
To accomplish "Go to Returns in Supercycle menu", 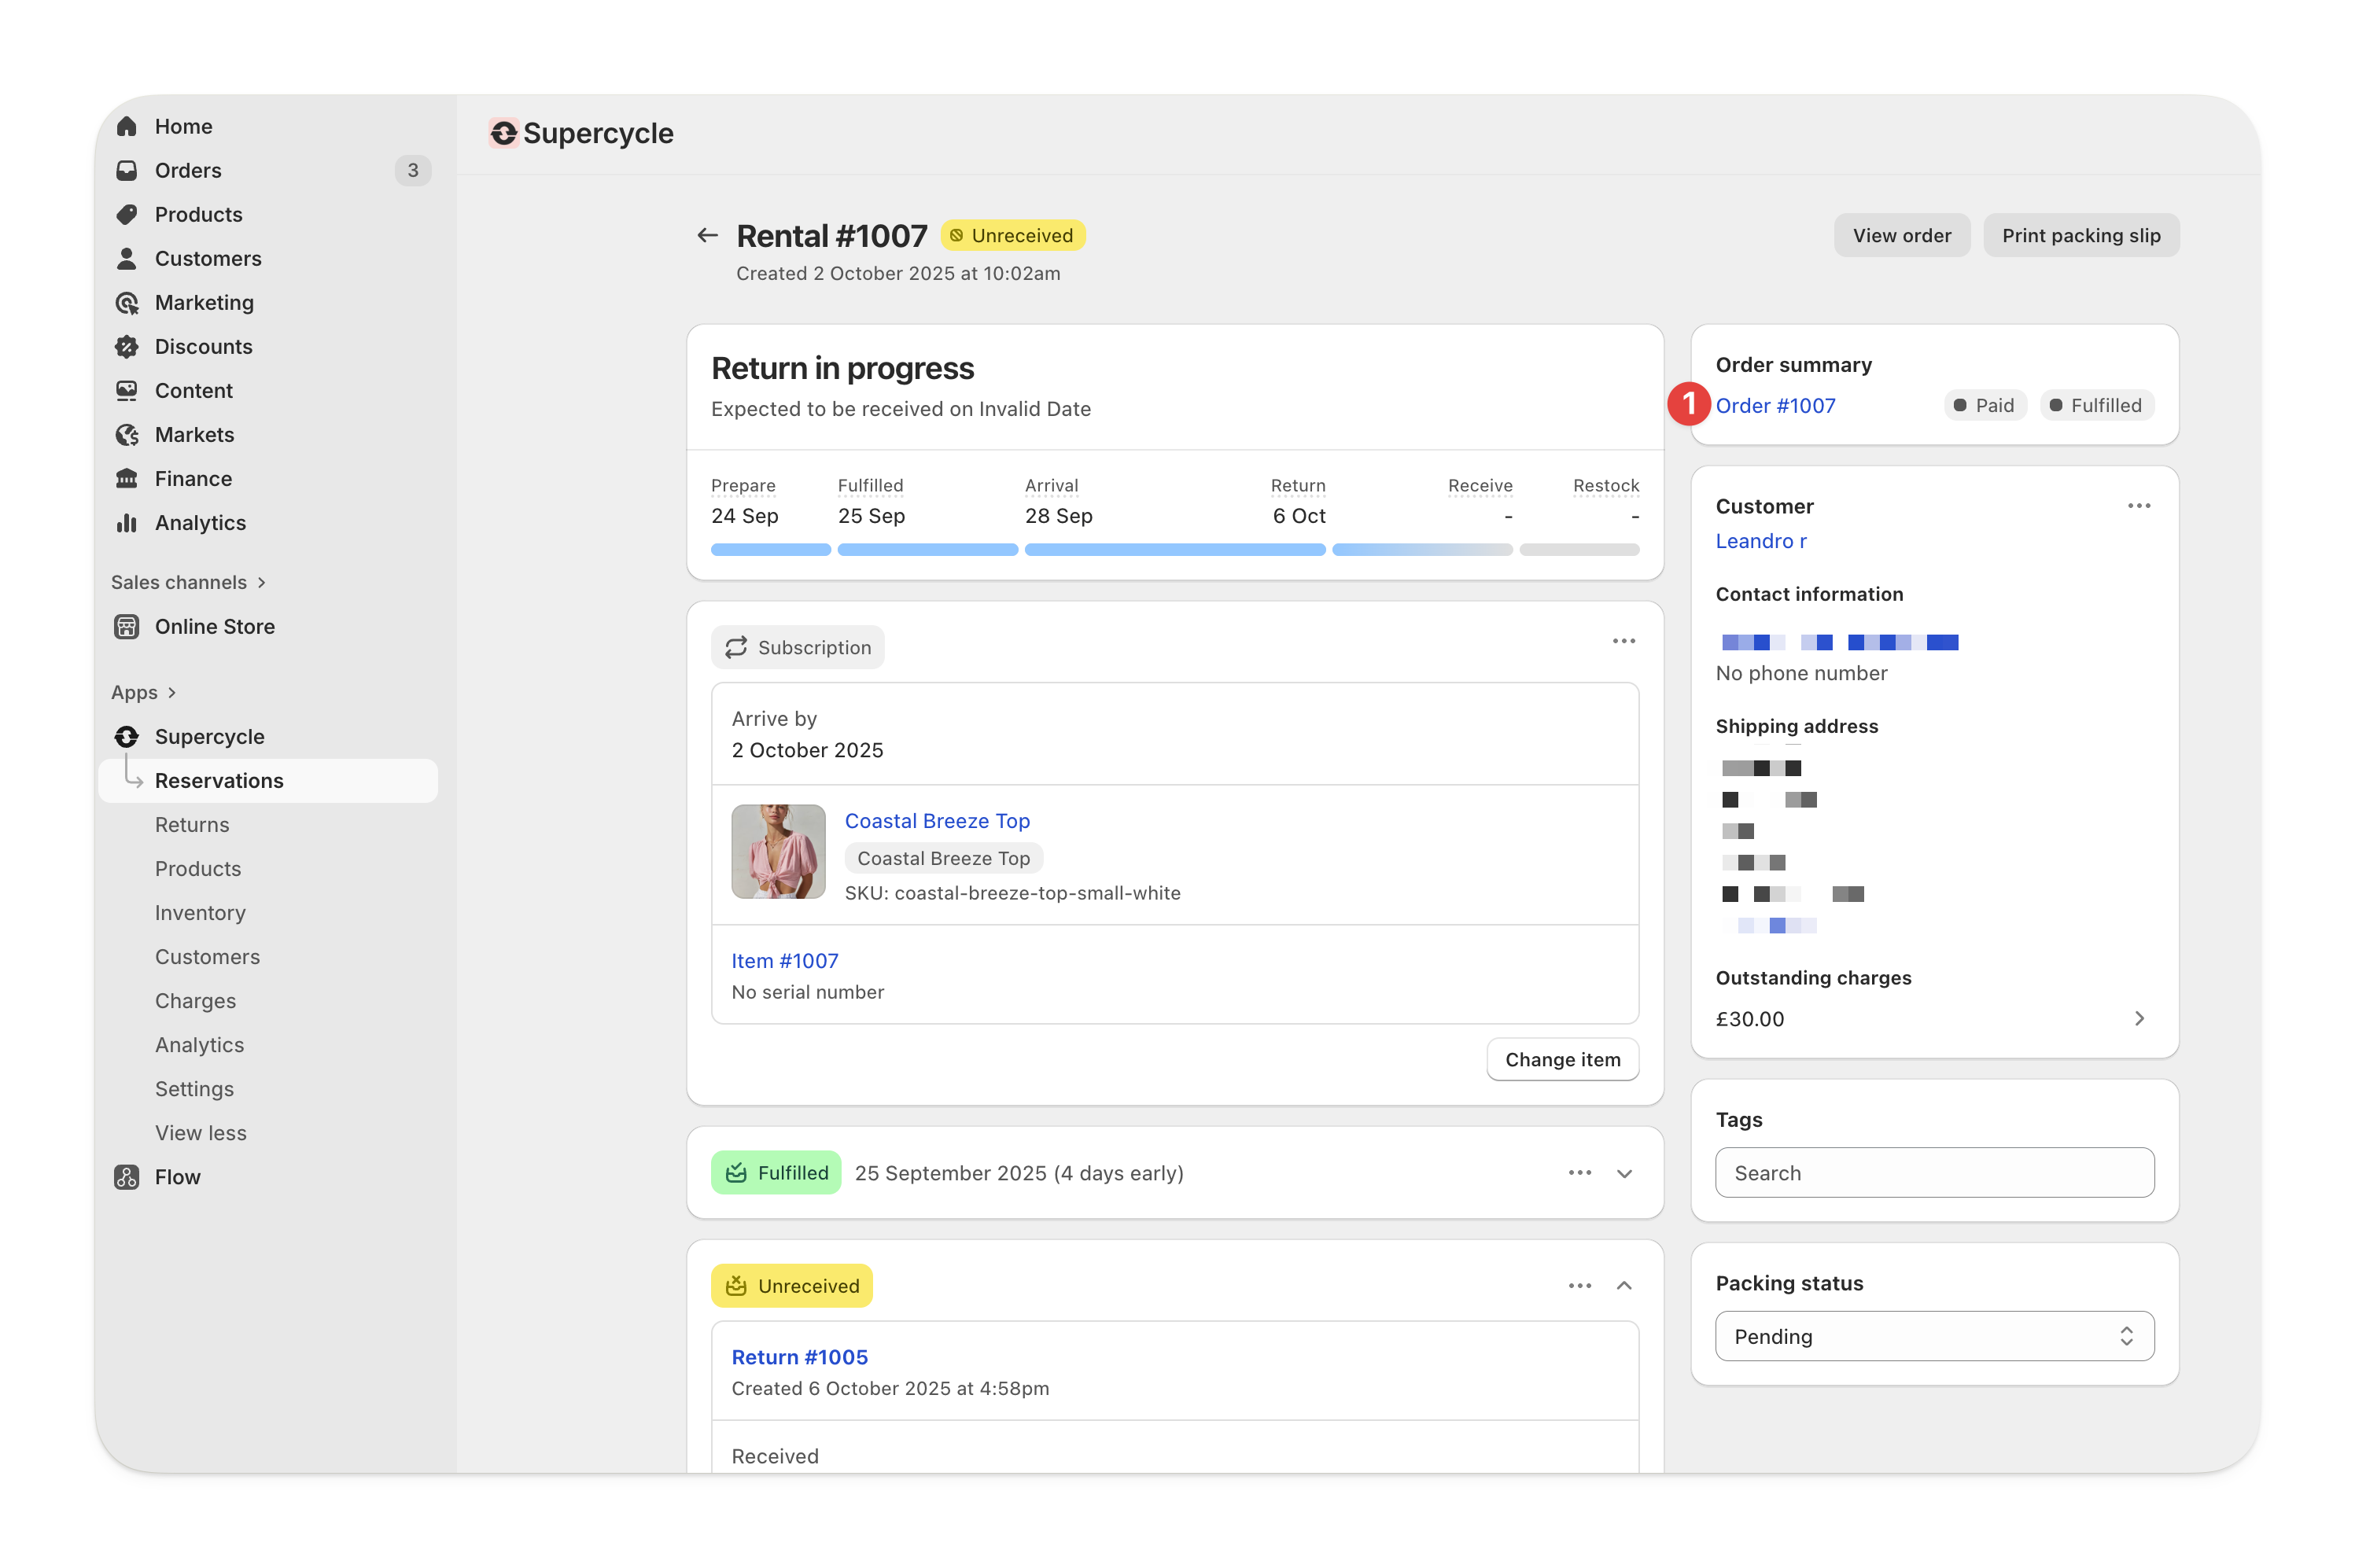I will click(192, 824).
